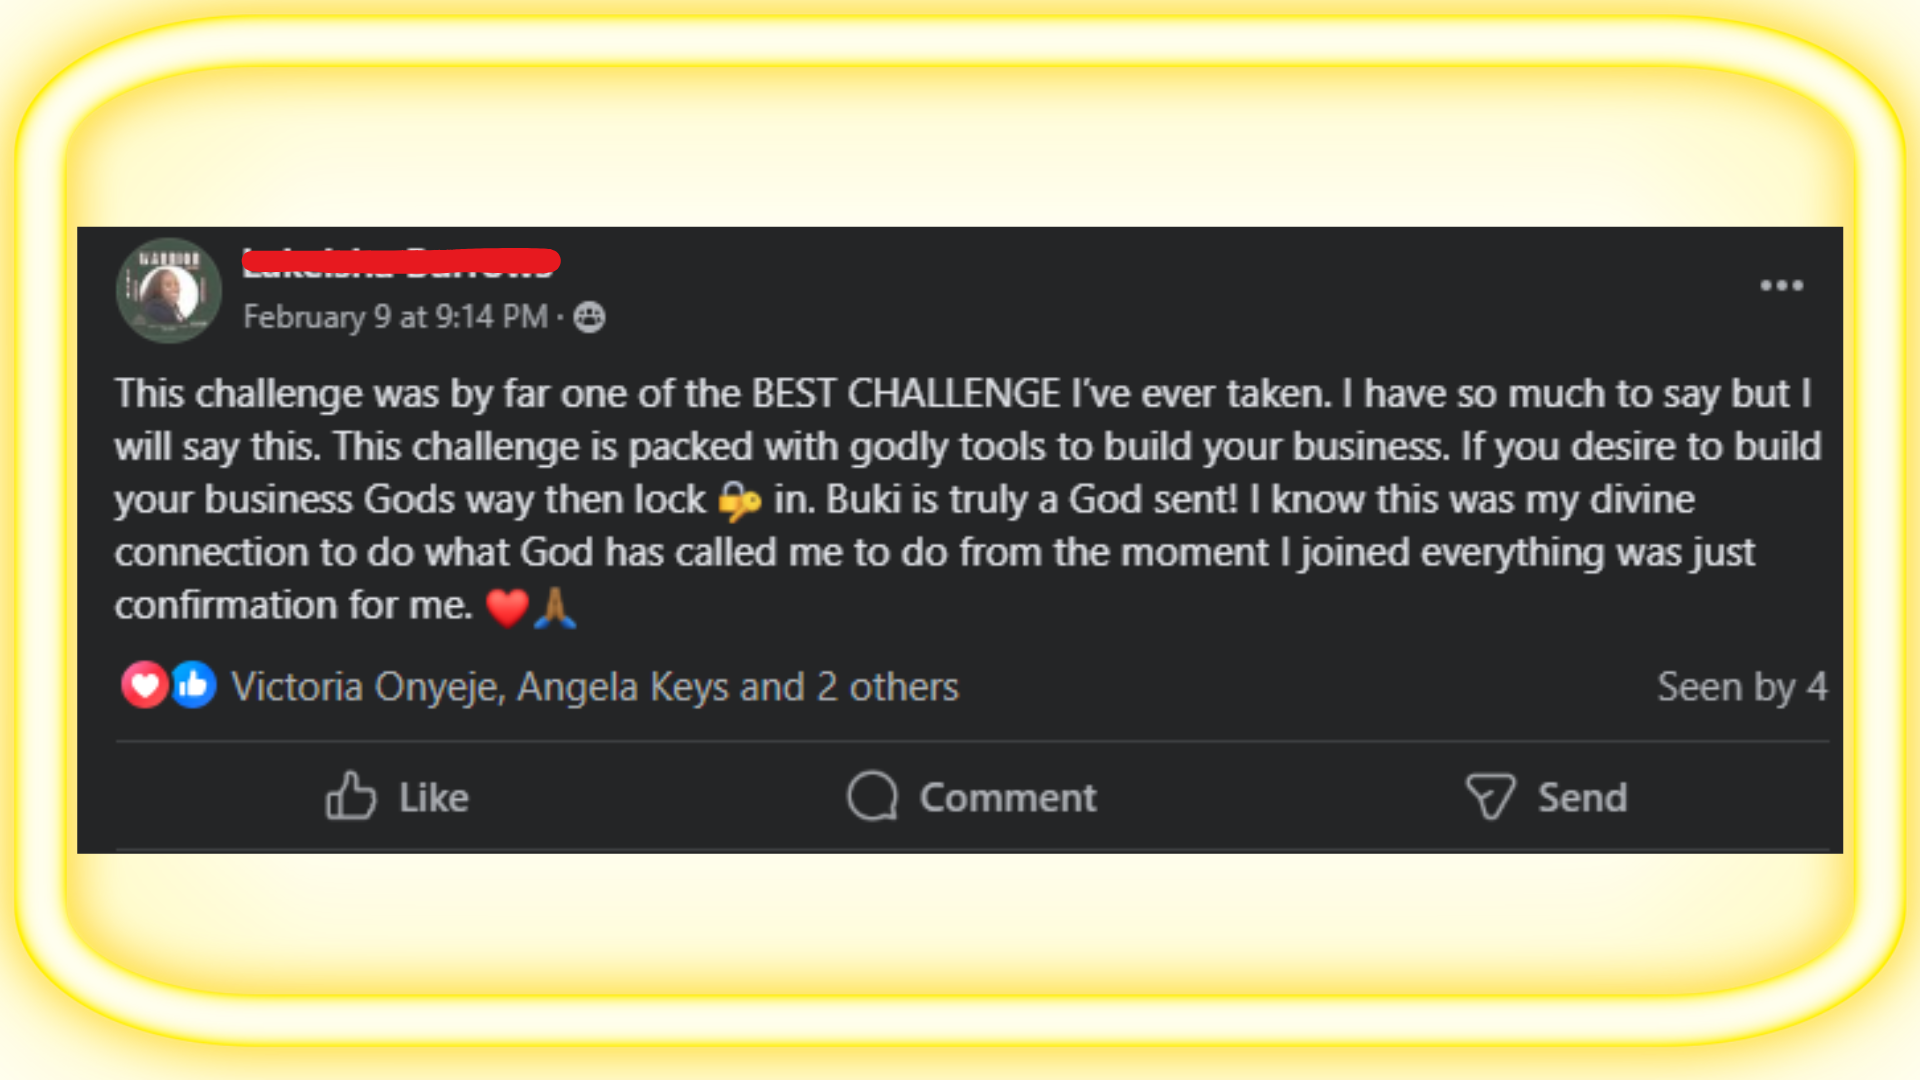This screenshot has height=1080, width=1920.
Task: Click the February 9 at 9:14 PM timestamp
Action: 395,317
